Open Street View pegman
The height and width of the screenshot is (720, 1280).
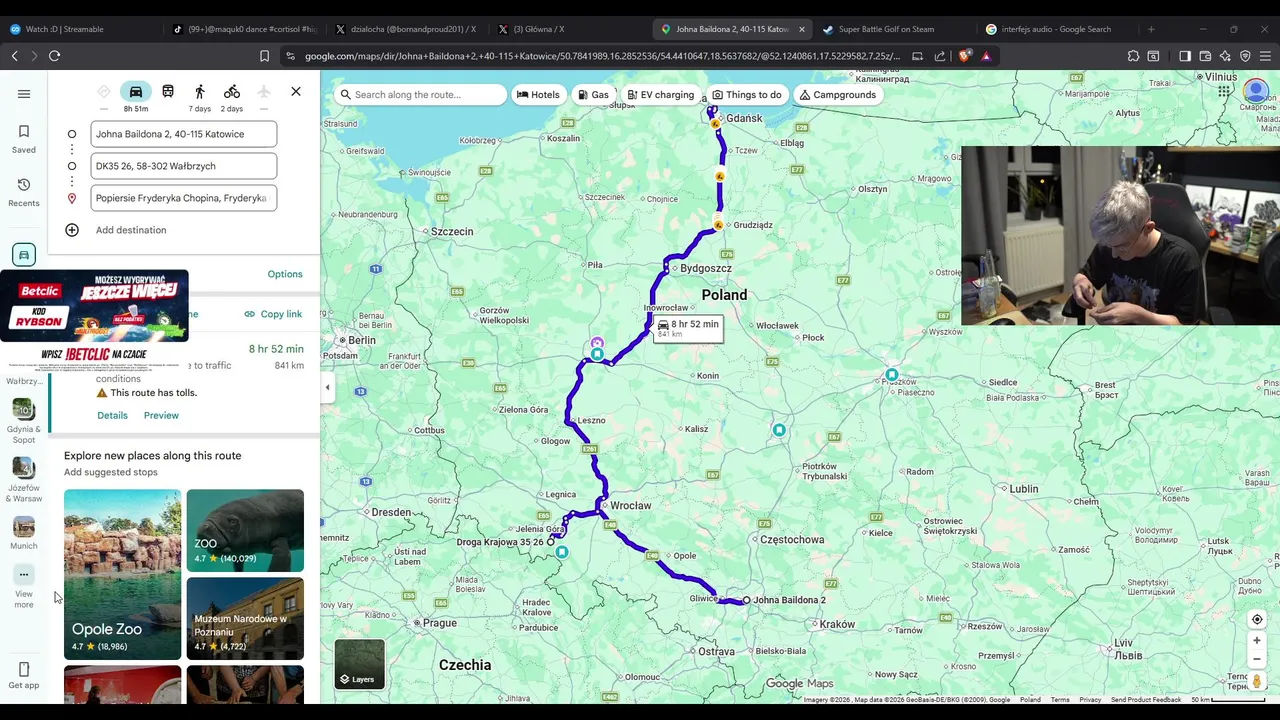[x=1257, y=681]
